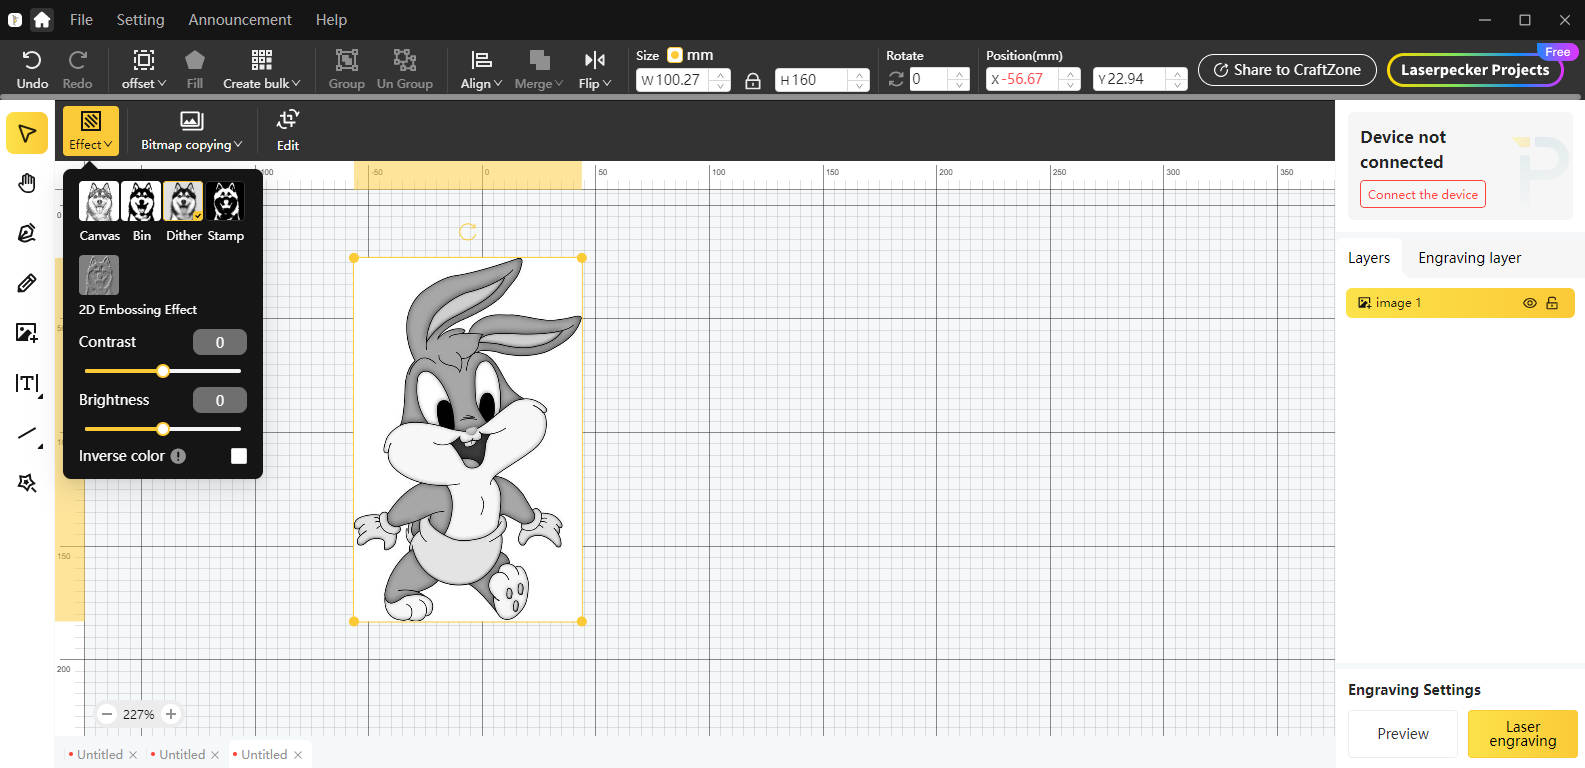Screen dimensions: 1585x768
Task: Close the third Untitled tab
Action: [x=297, y=755]
